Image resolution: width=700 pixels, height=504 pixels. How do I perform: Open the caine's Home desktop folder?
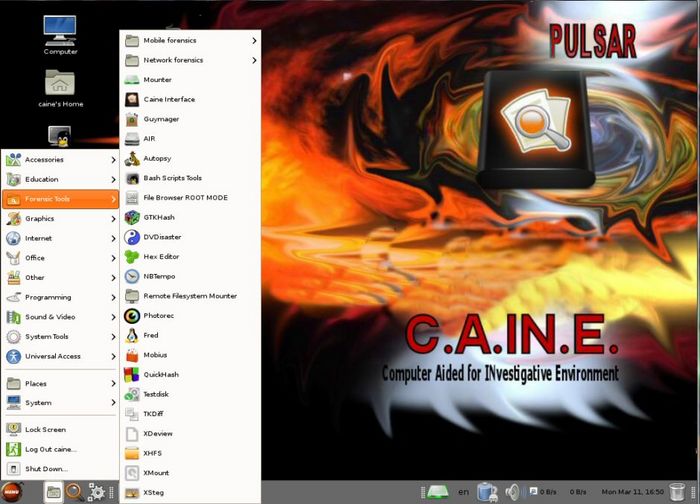click(60, 88)
